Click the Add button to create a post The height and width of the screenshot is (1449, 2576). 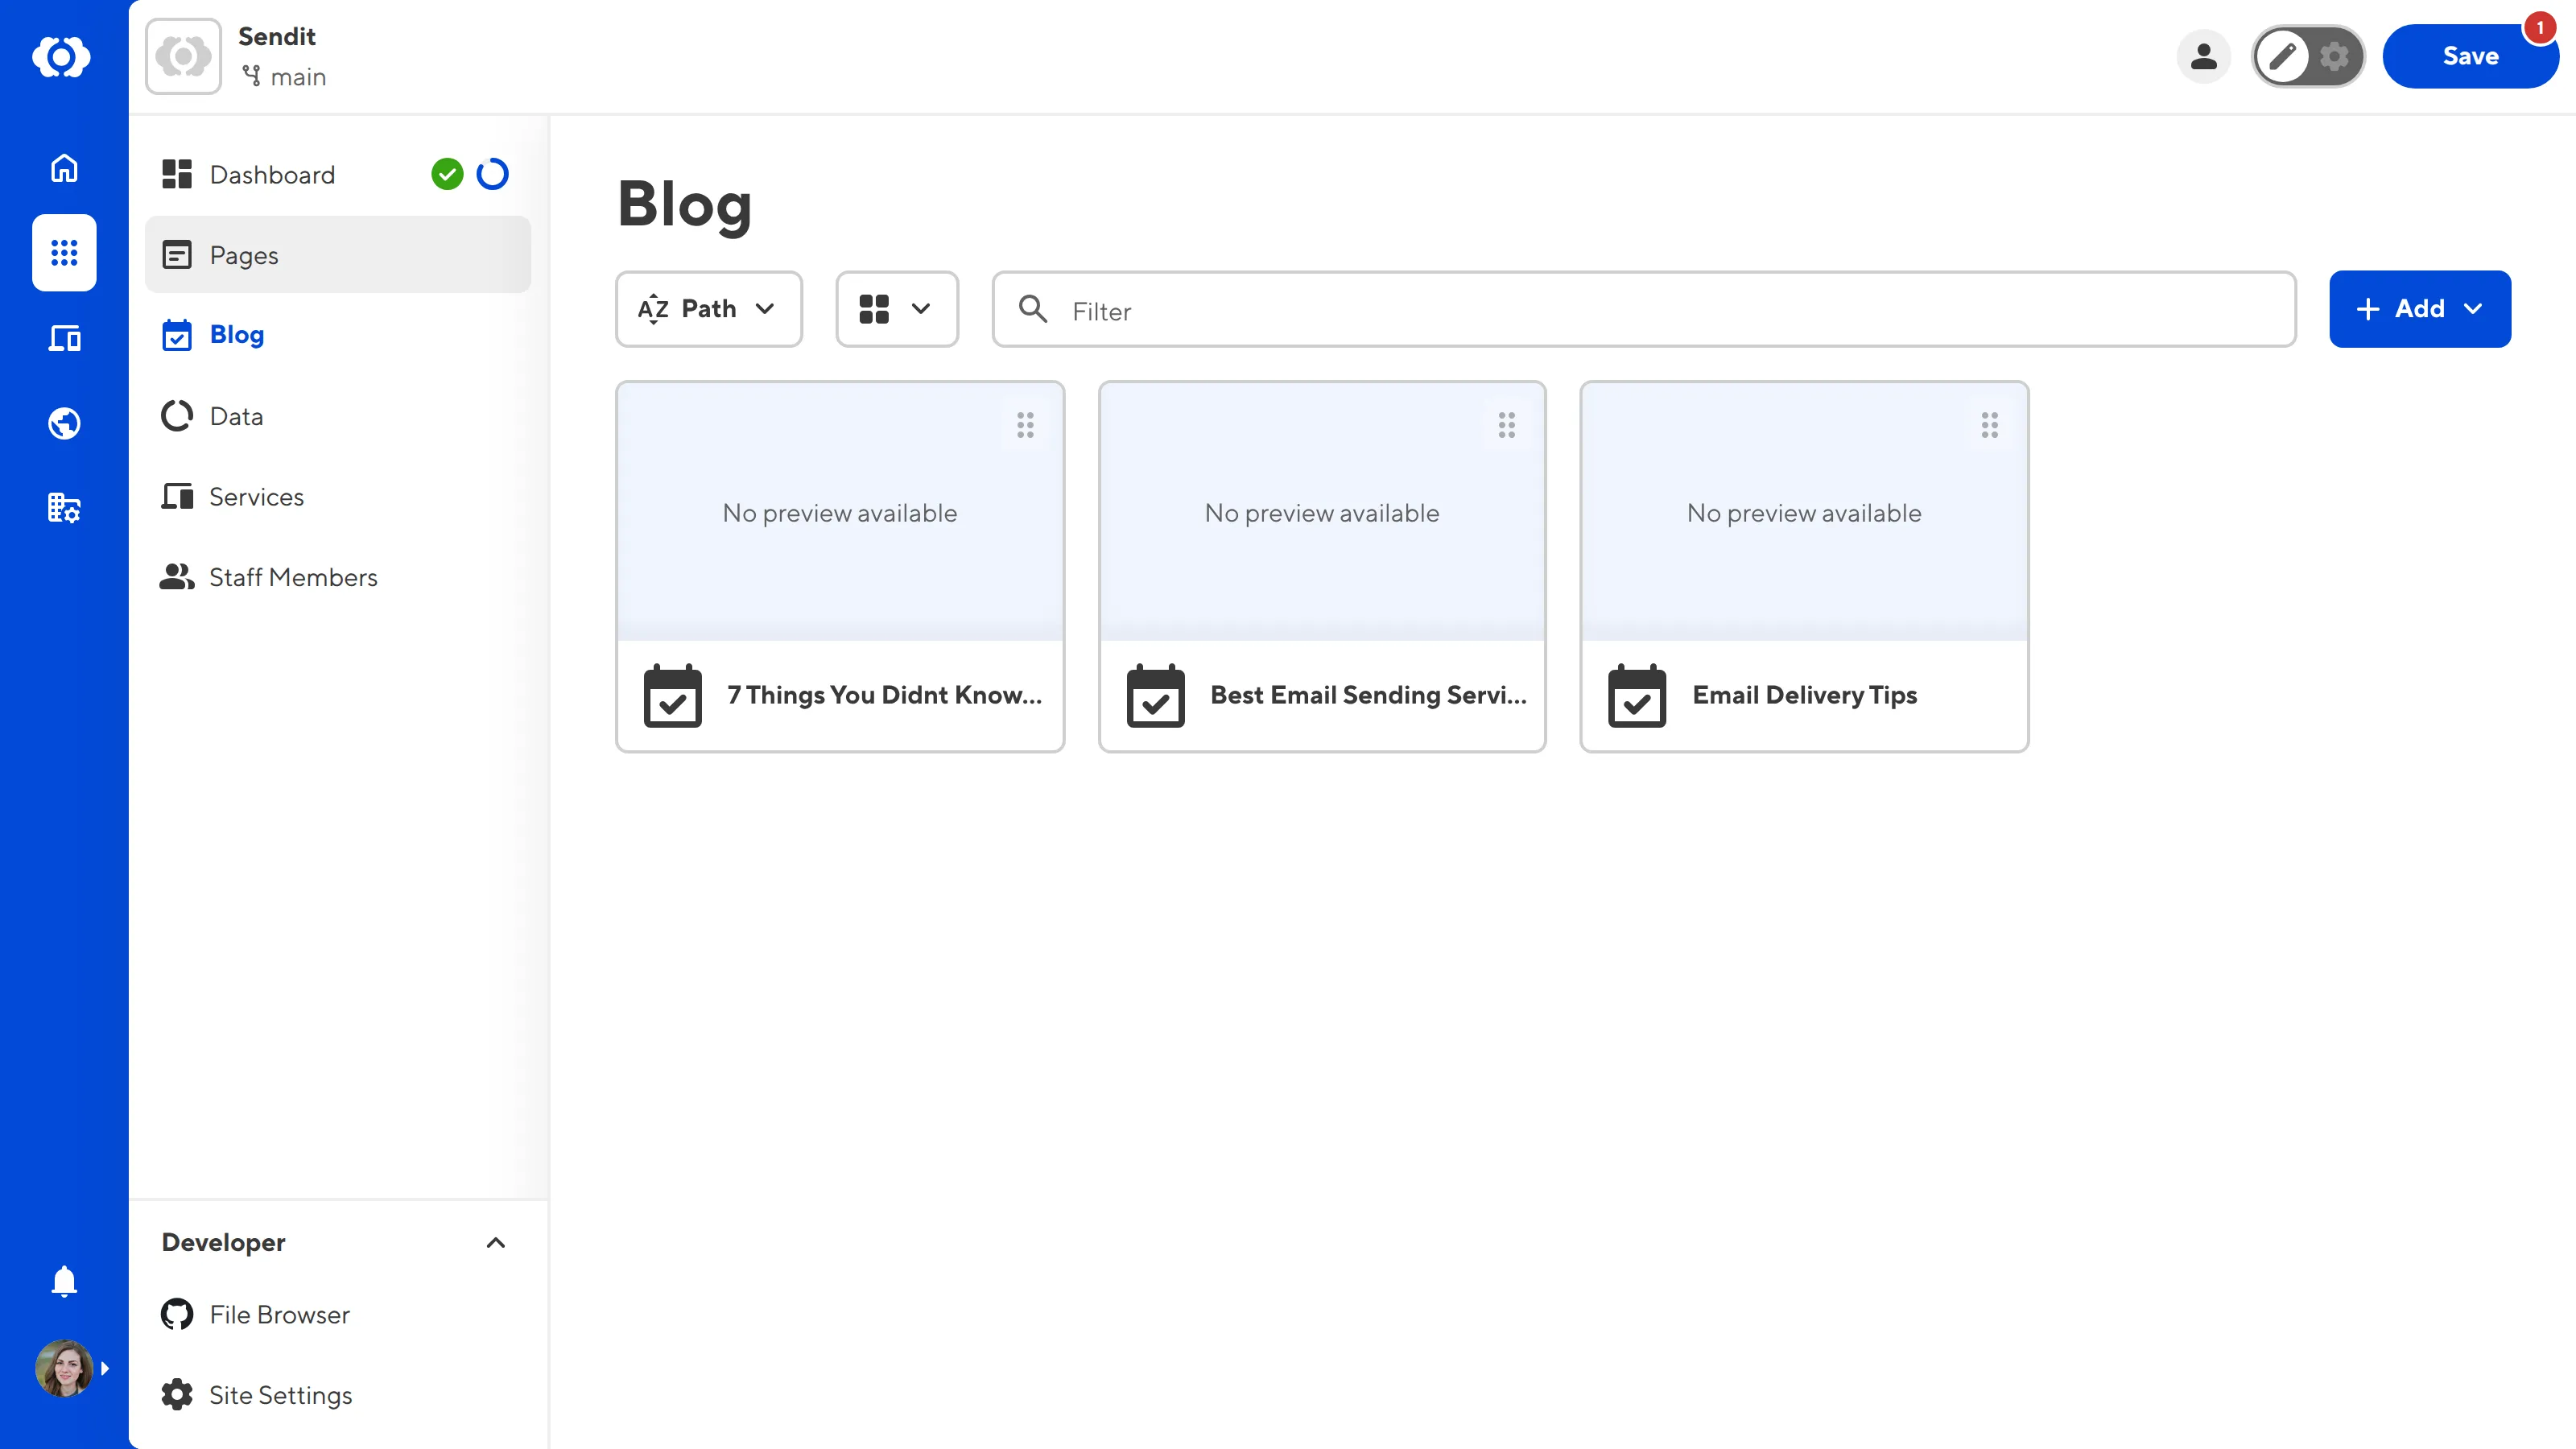pos(2419,309)
